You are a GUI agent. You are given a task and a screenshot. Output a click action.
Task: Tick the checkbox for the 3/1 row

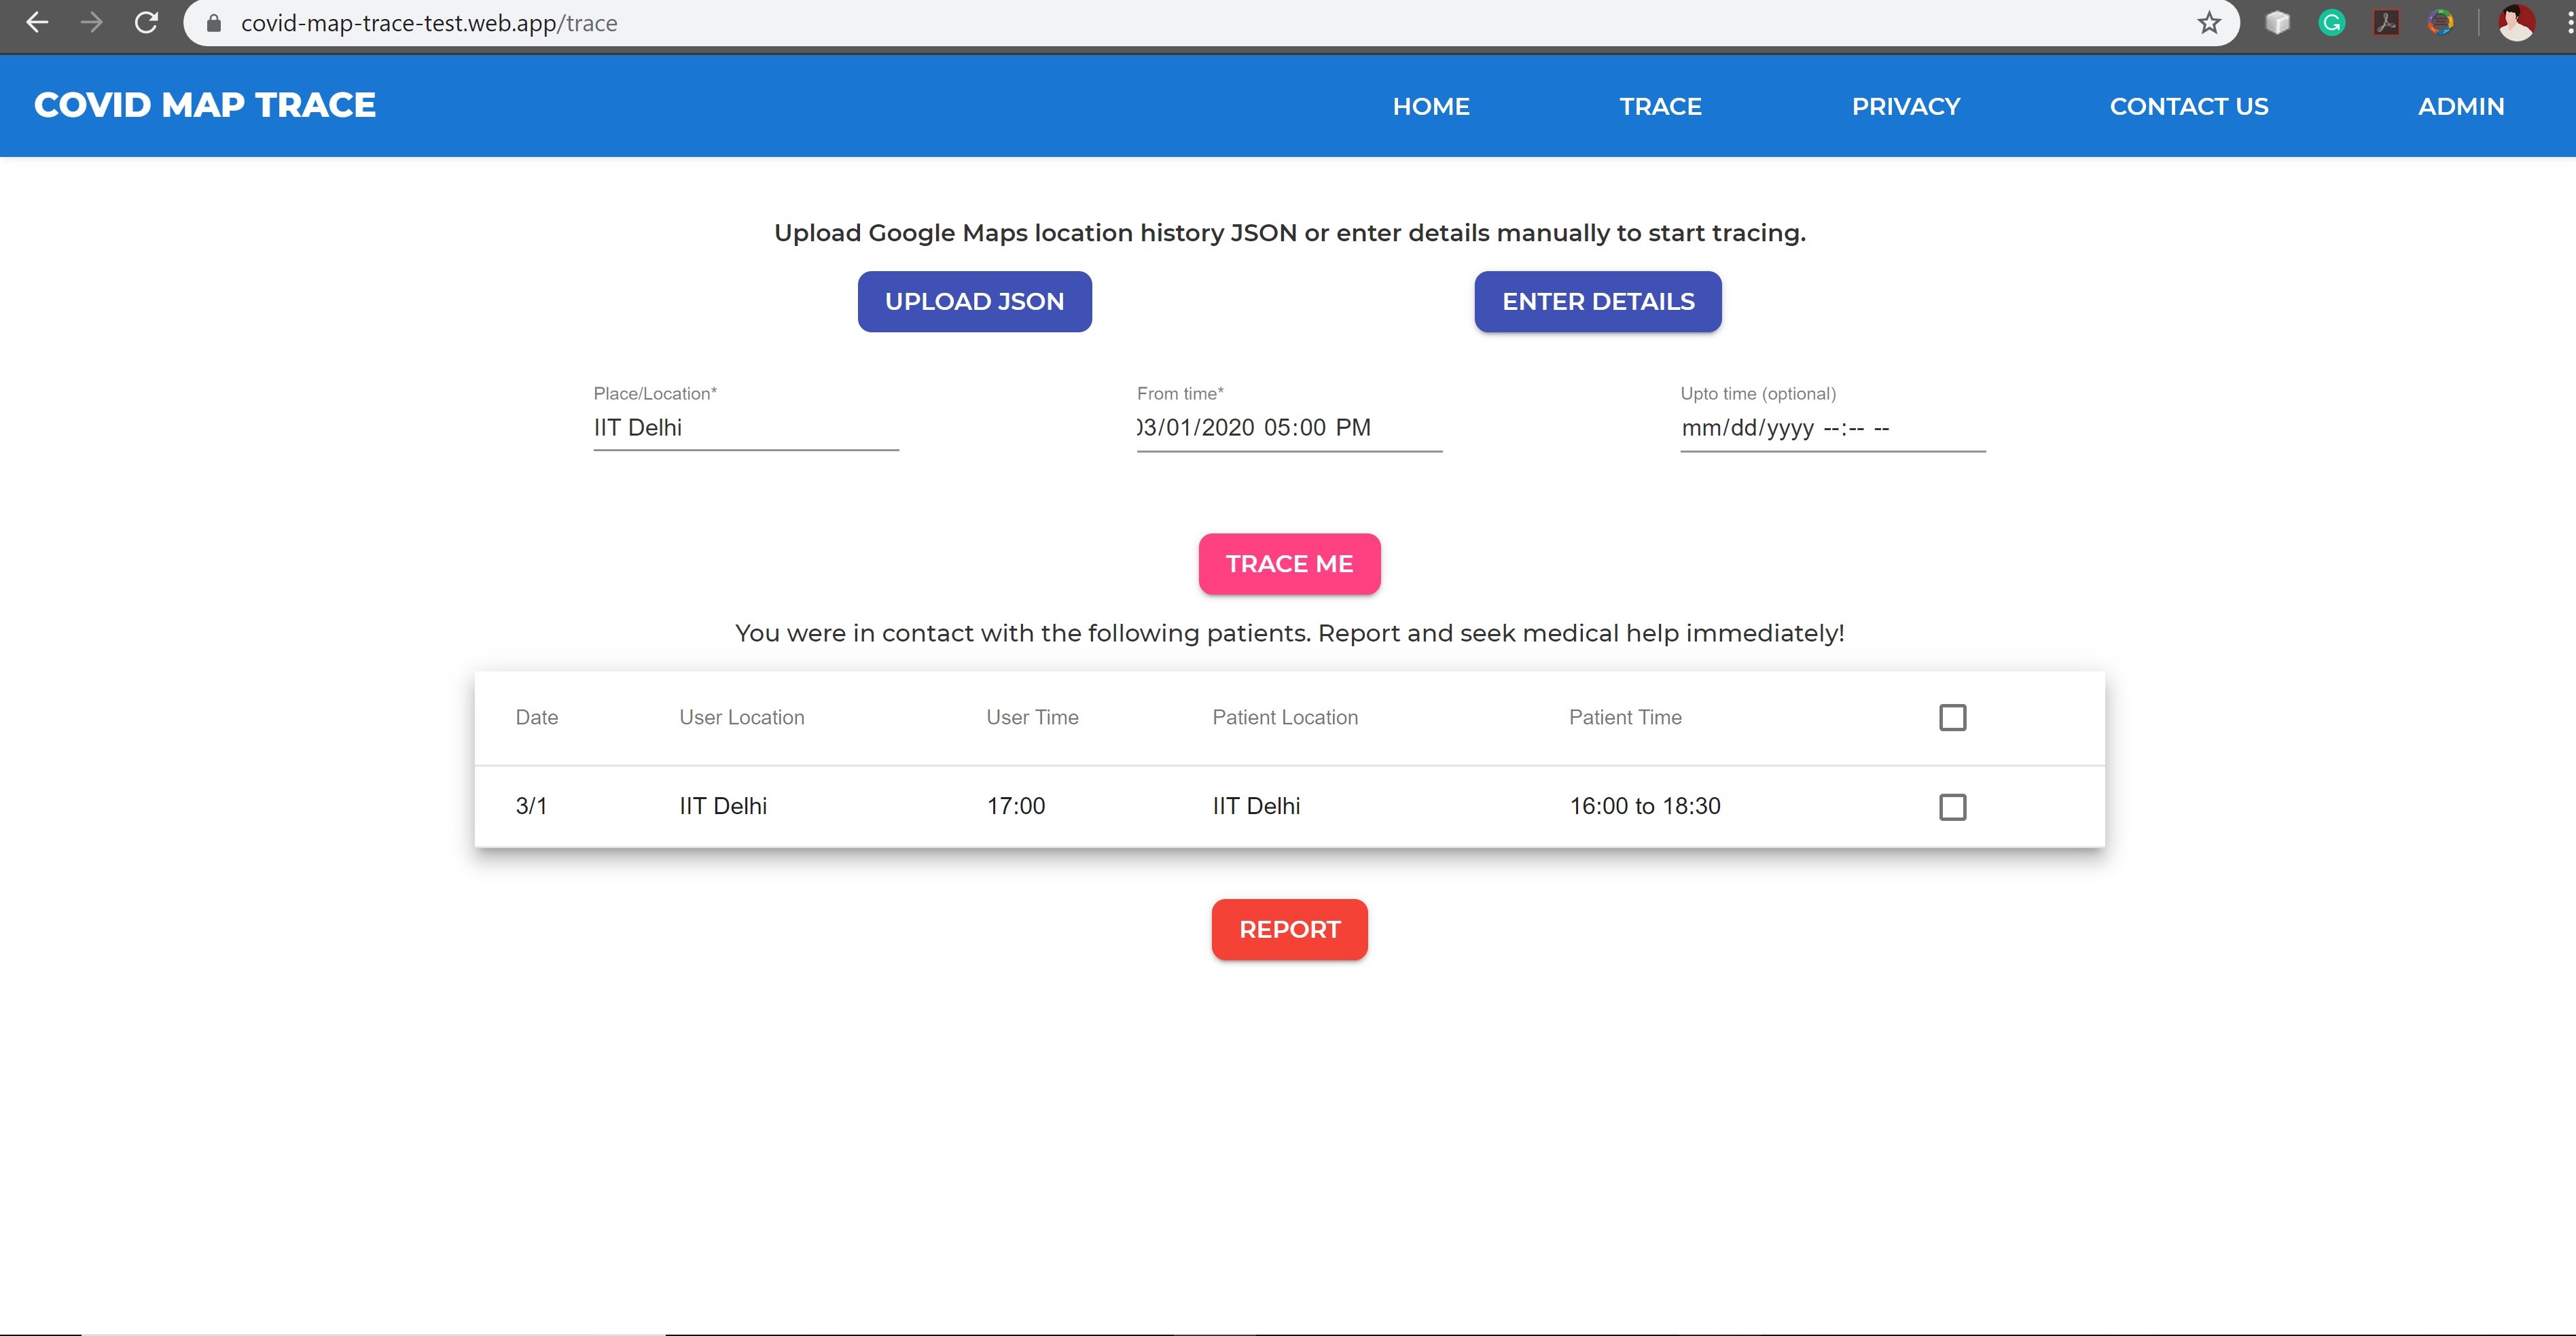click(1952, 806)
